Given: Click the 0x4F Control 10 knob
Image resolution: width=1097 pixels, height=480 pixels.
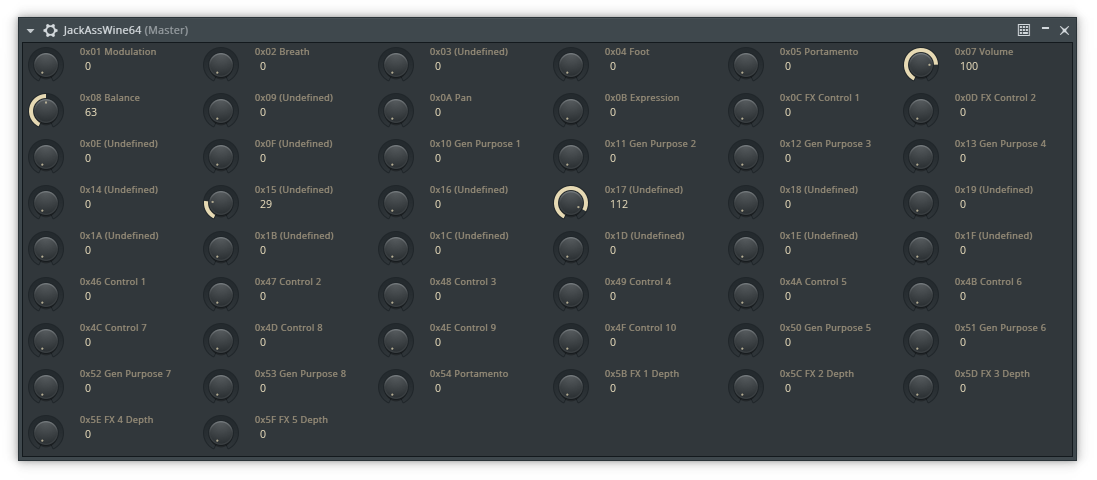Looking at the screenshot, I should pos(571,341).
